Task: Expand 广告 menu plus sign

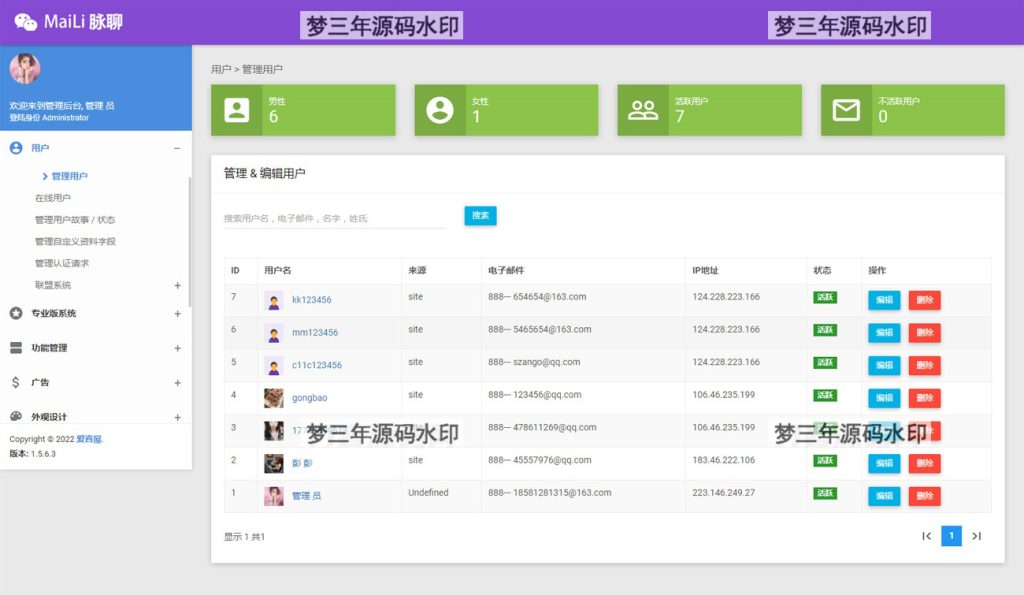Action: click(177, 383)
